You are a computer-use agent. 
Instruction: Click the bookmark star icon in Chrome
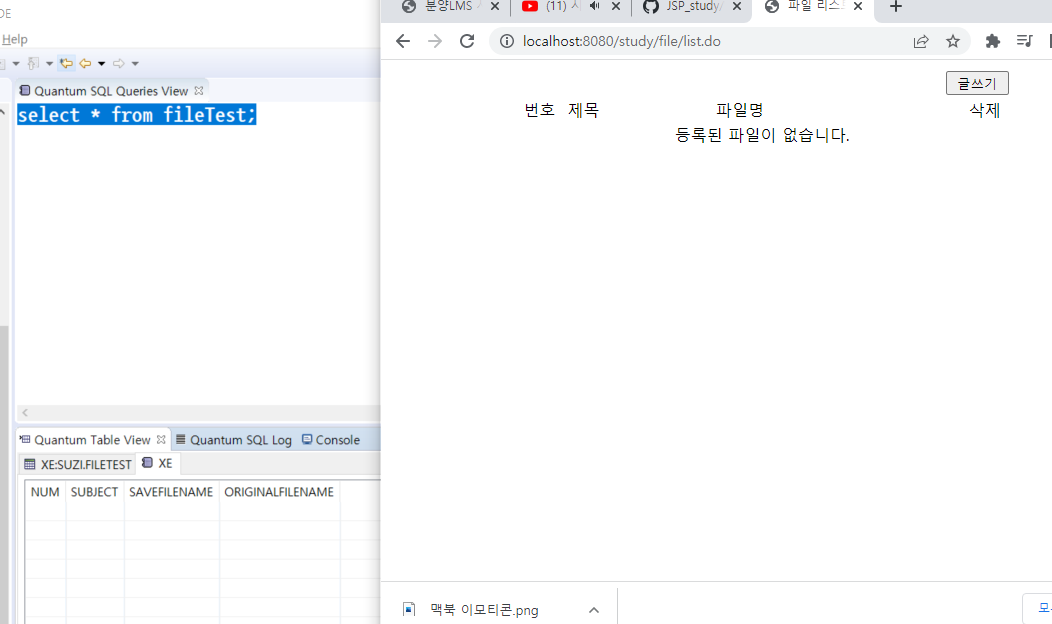pos(952,41)
